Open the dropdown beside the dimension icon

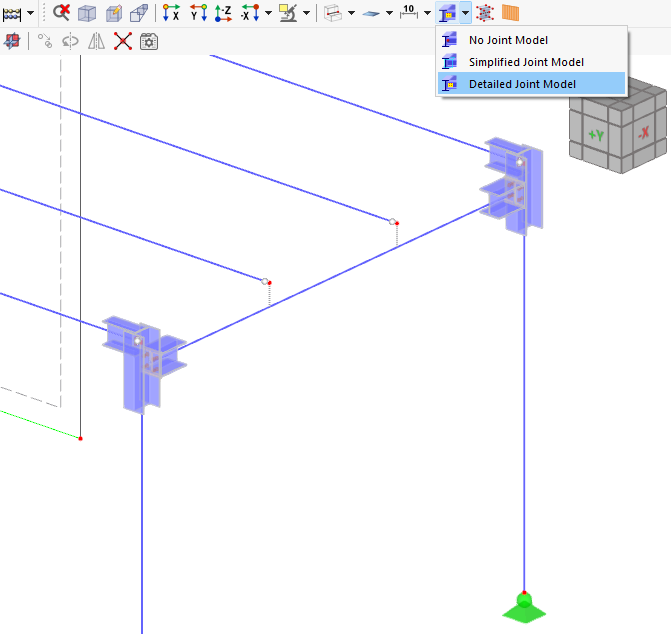427,13
